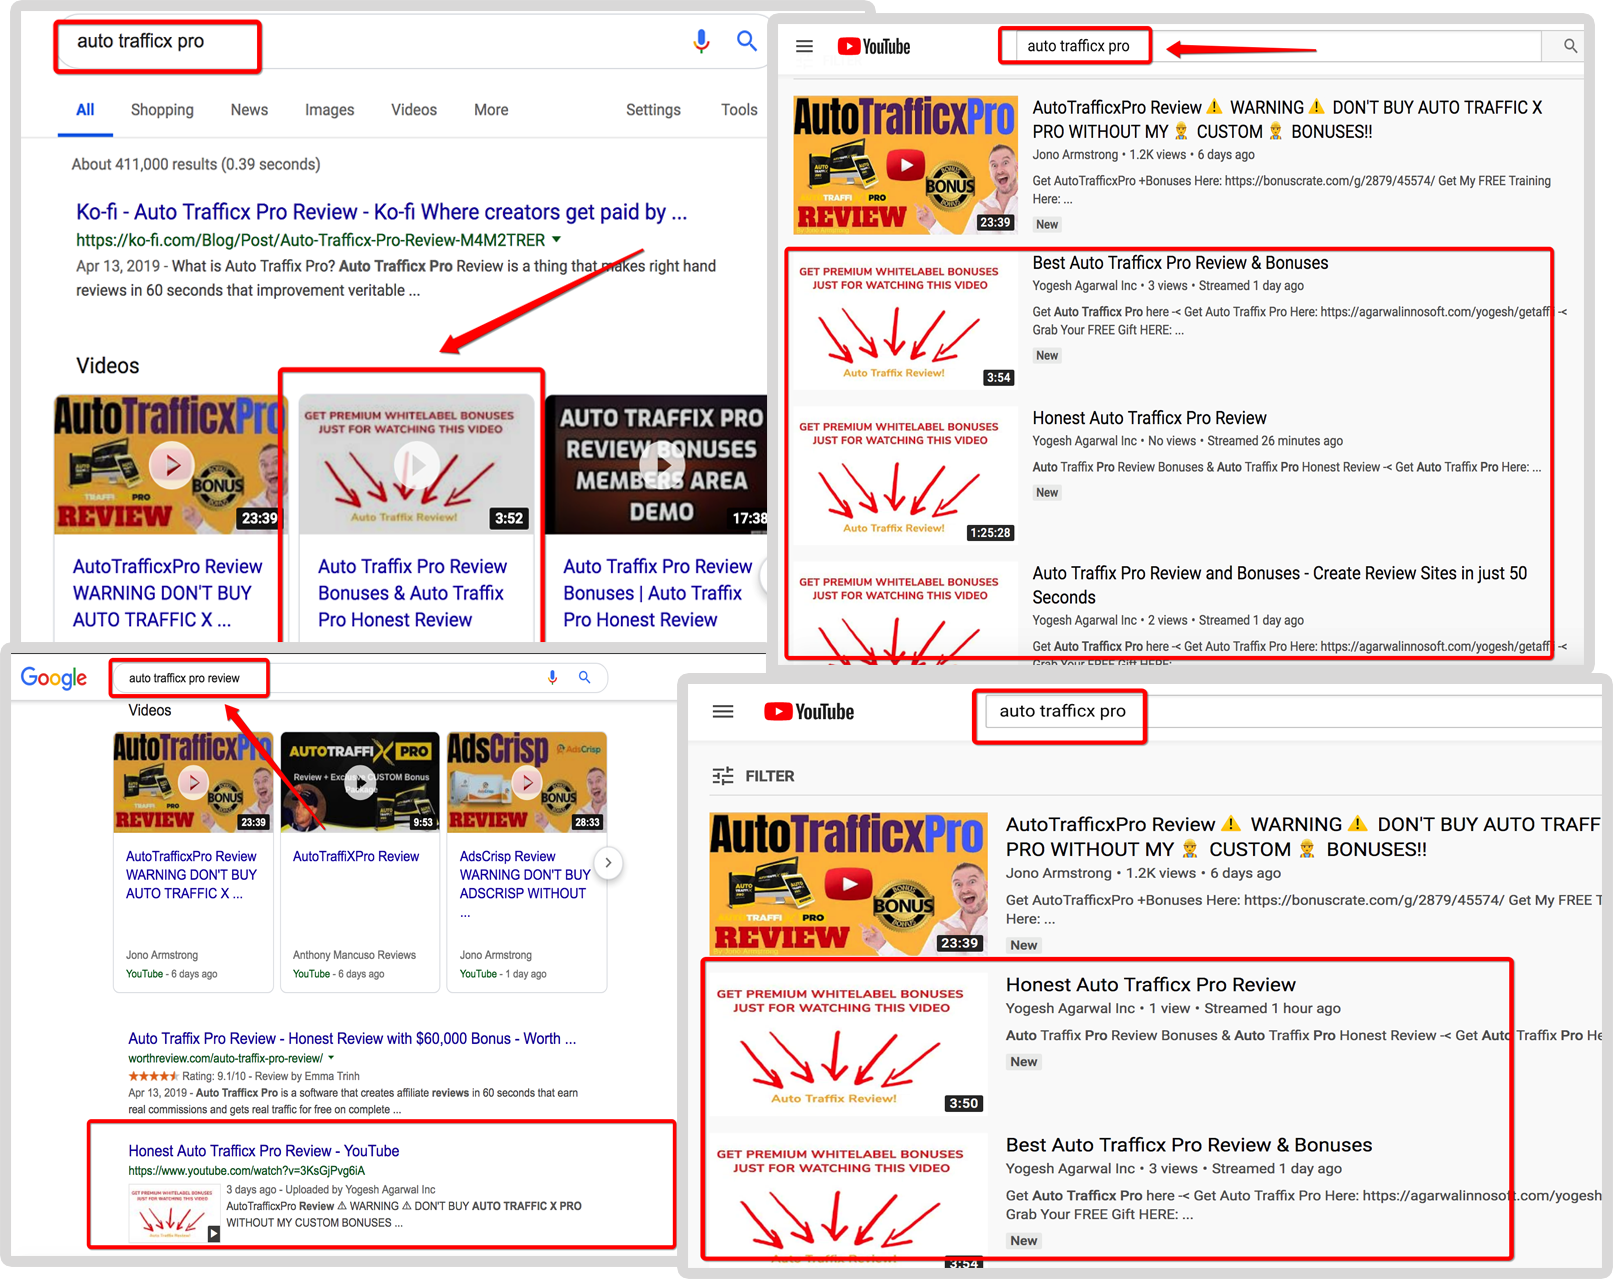The image size is (1613, 1279).
Task: Switch to the Images tab
Action: pyautogui.click(x=329, y=110)
